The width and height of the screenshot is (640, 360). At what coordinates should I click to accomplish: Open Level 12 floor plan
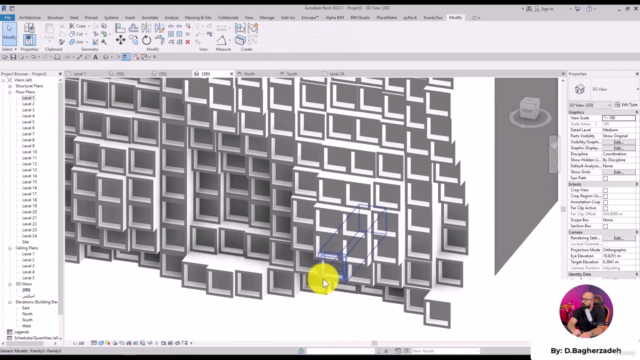click(29, 164)
